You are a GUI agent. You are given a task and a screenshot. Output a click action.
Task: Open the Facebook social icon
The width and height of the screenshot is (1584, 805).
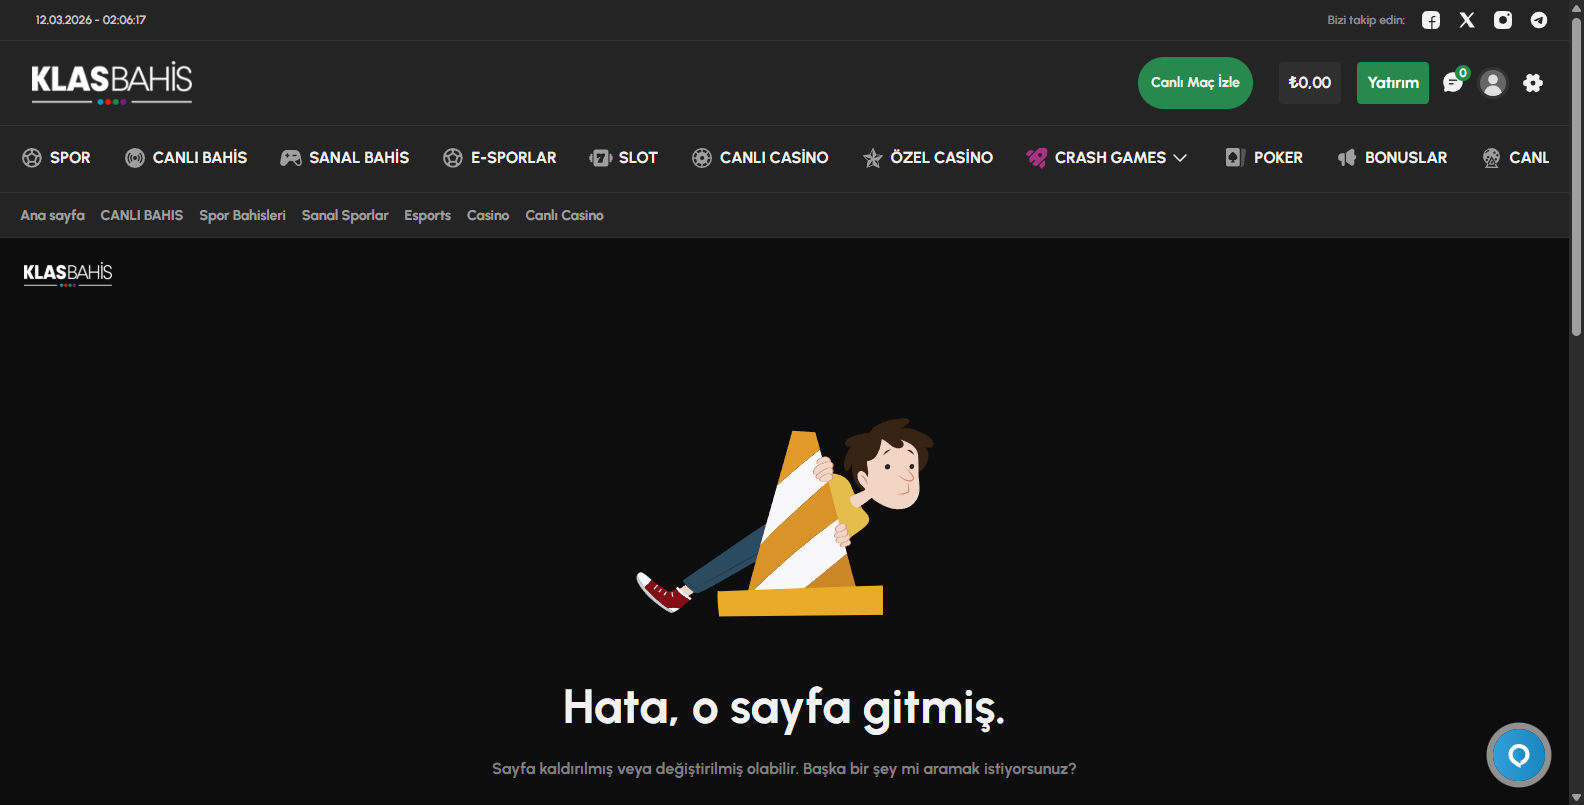(x=1431, y=20)
